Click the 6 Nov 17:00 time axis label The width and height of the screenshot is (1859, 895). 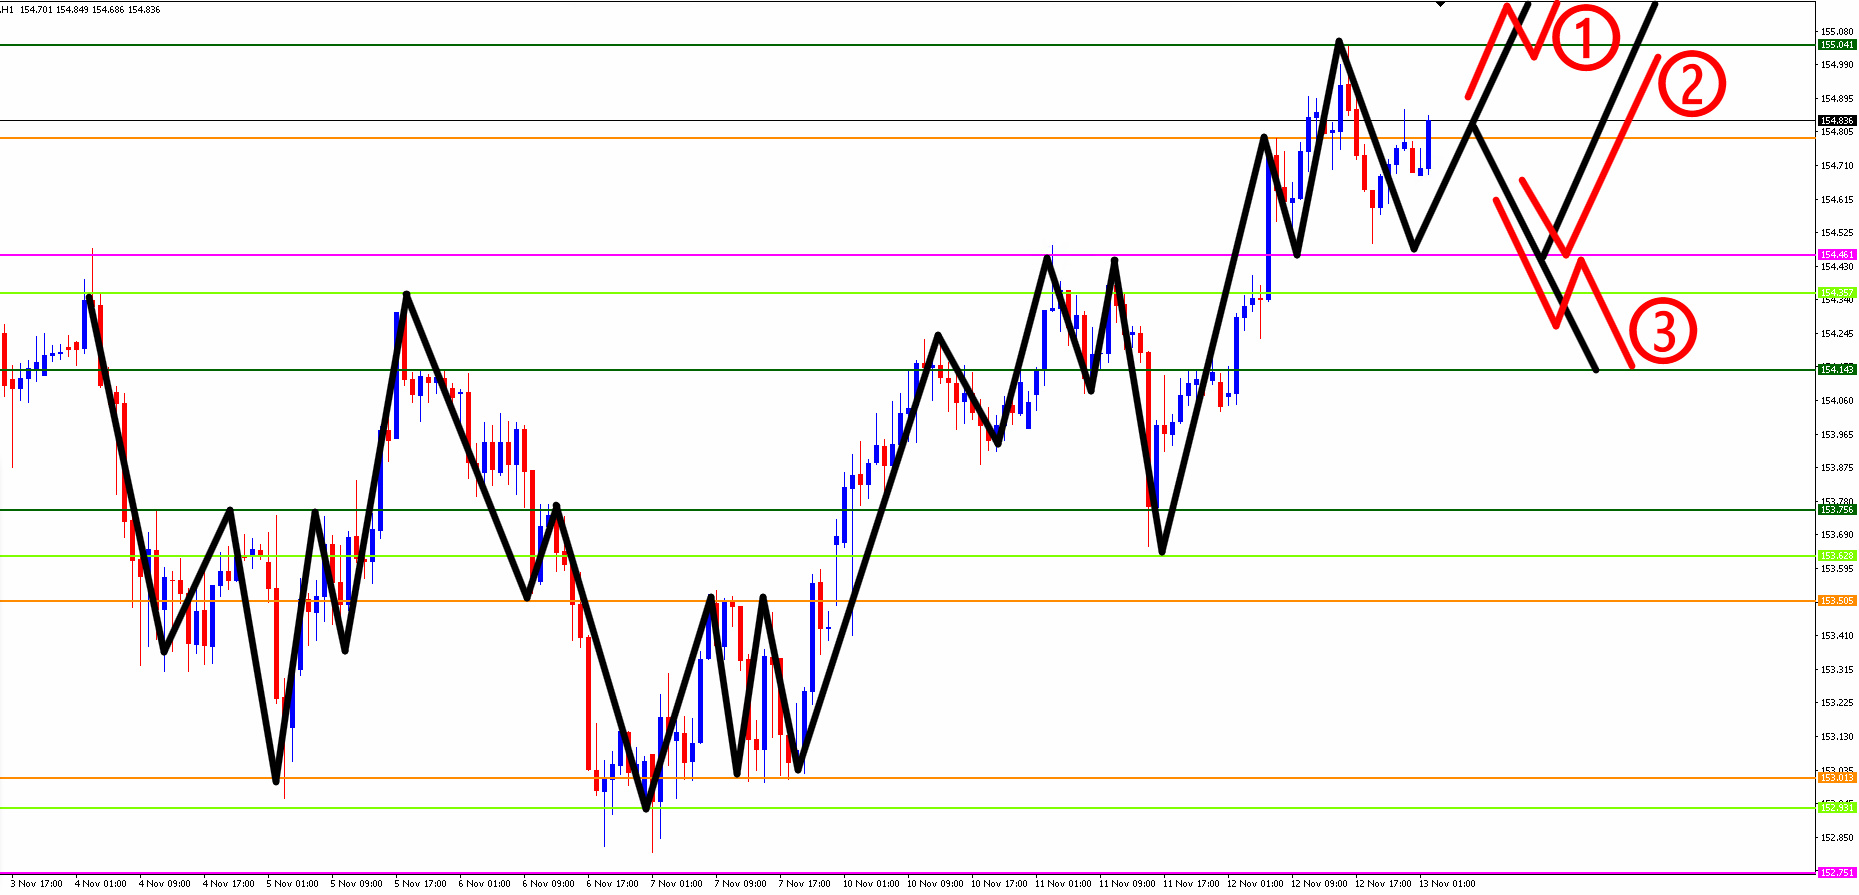tap(613, 884)
